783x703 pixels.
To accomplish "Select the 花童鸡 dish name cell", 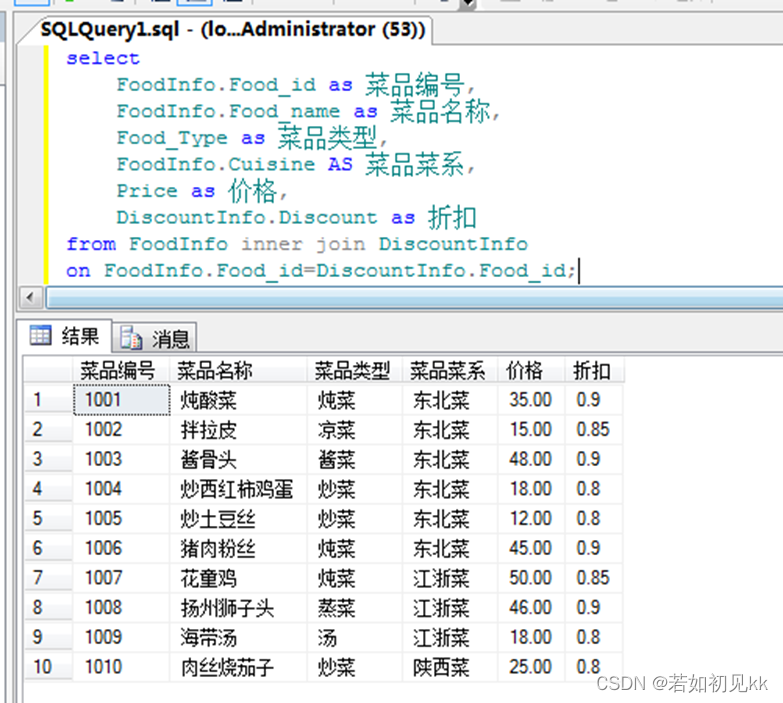I will tap(238, 578).
